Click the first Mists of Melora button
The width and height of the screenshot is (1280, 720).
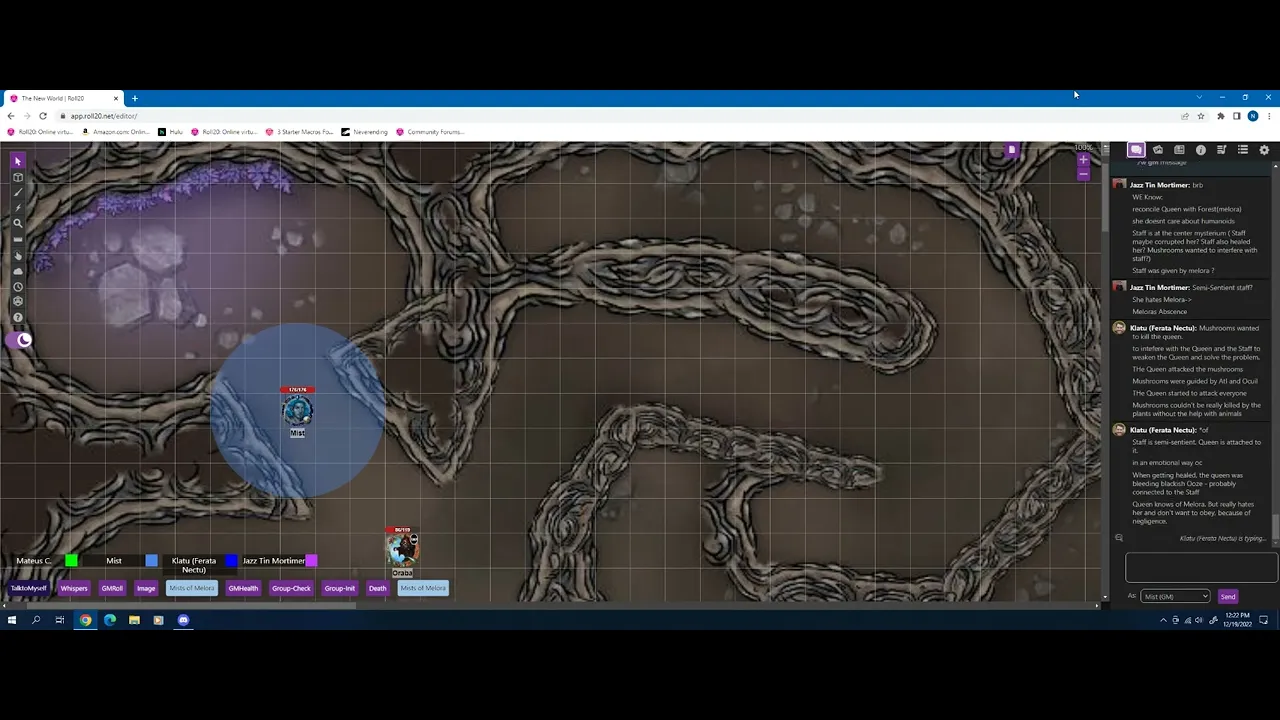click(192, 588)
